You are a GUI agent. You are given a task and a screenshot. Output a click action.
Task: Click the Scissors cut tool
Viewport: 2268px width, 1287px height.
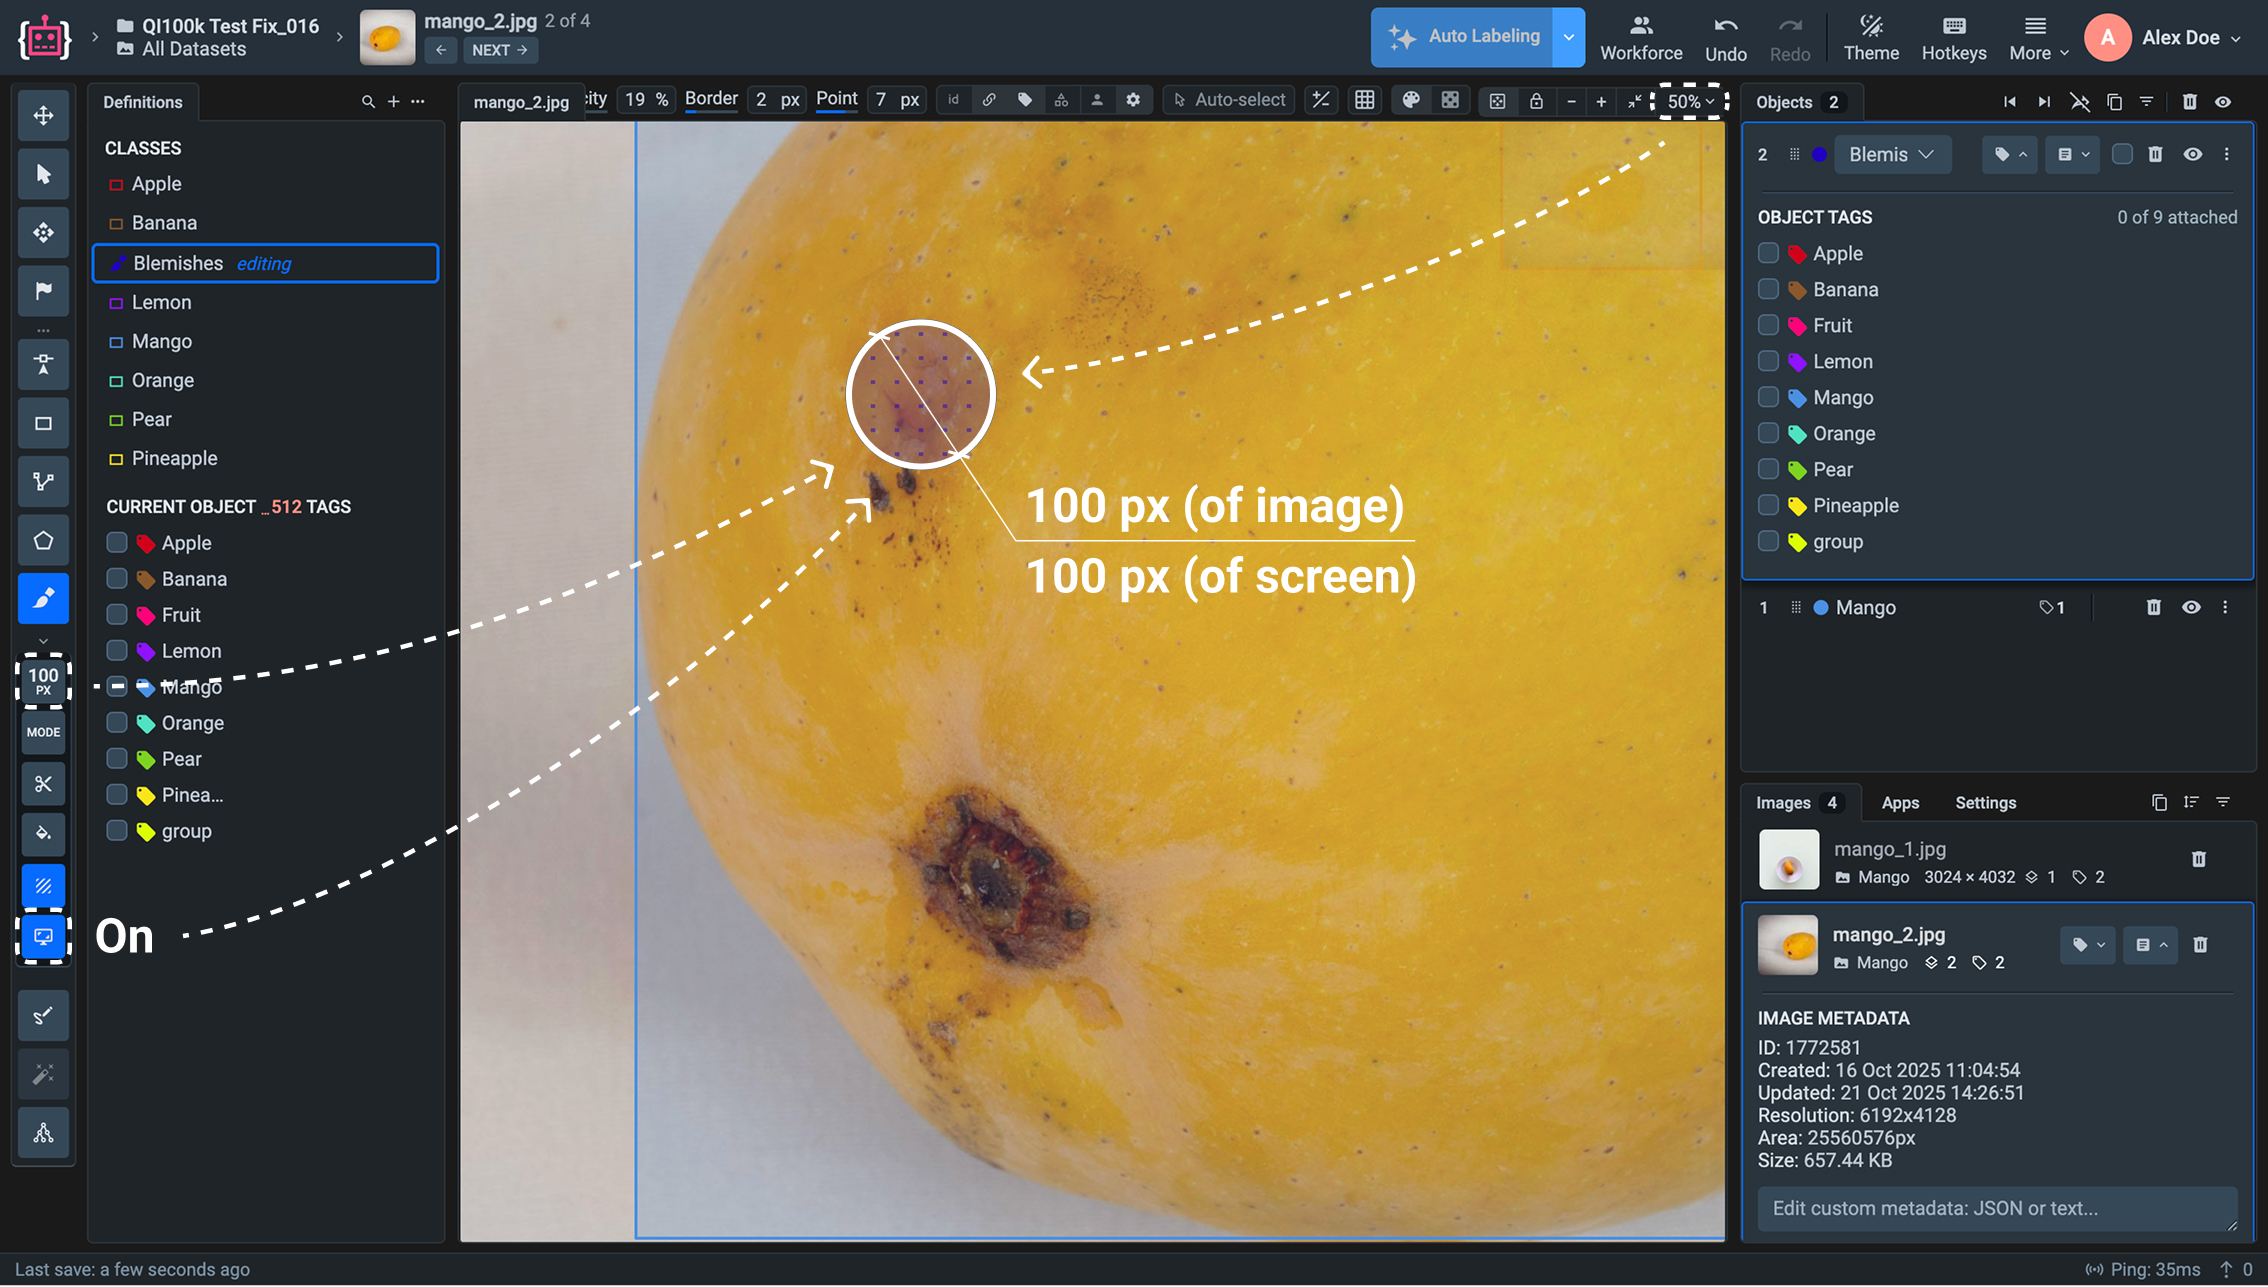(43, 784)
